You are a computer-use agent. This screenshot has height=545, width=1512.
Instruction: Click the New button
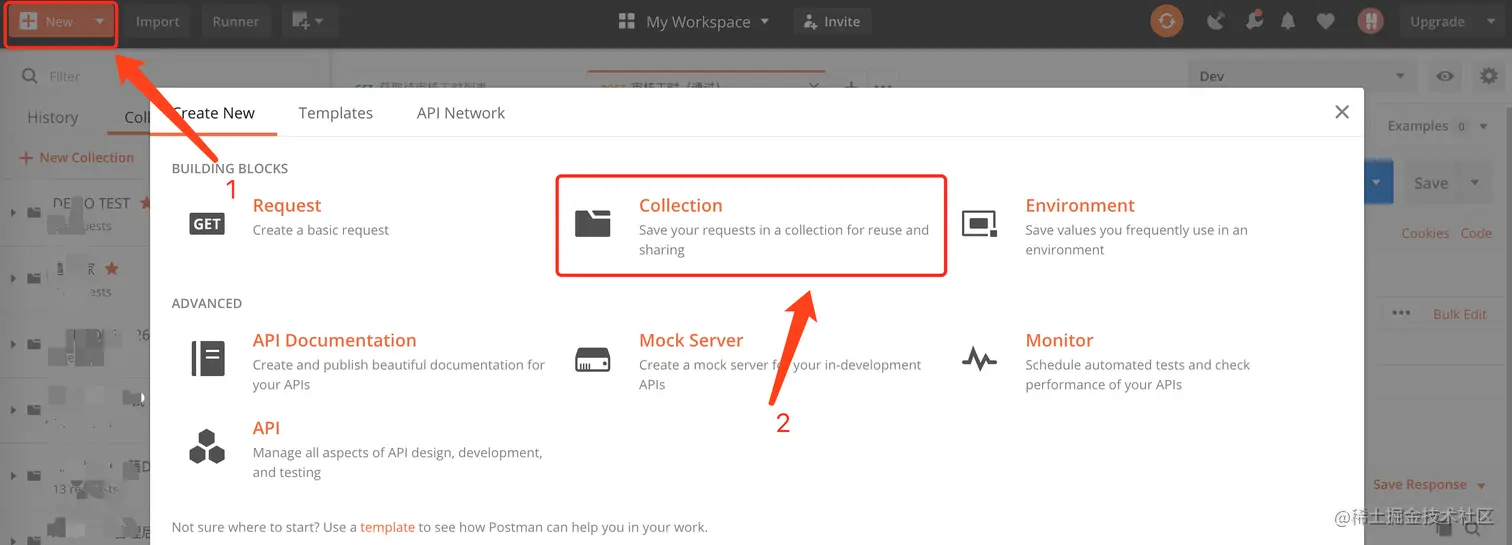[60, 22]
